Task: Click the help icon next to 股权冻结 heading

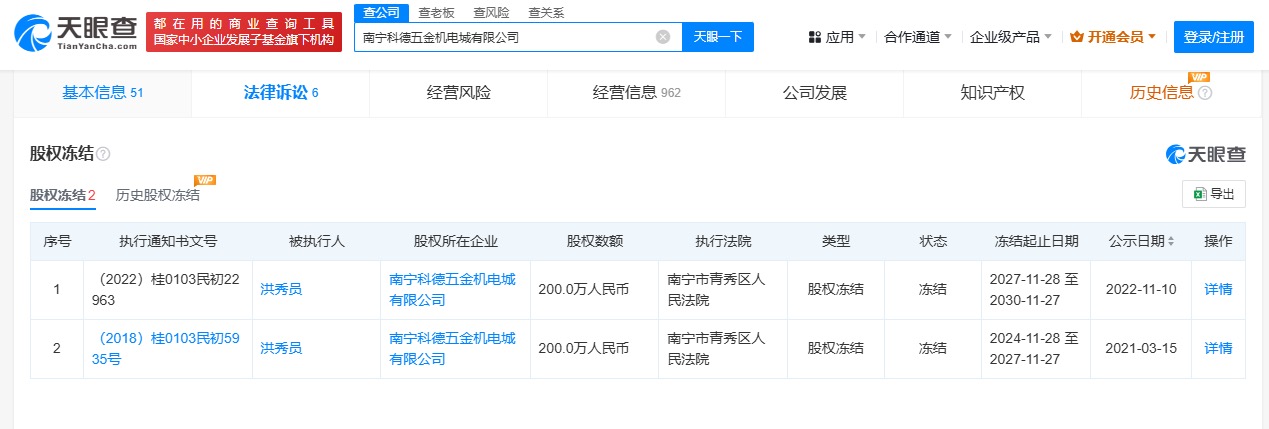Action: point(103,154)
